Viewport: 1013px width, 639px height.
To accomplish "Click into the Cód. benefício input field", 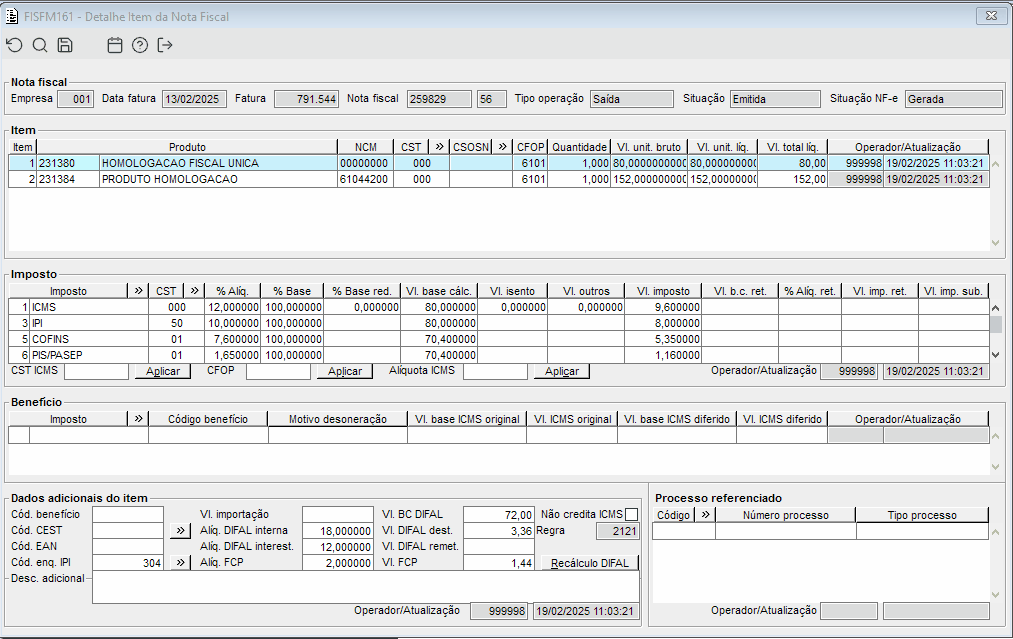I will pos(128,514).
